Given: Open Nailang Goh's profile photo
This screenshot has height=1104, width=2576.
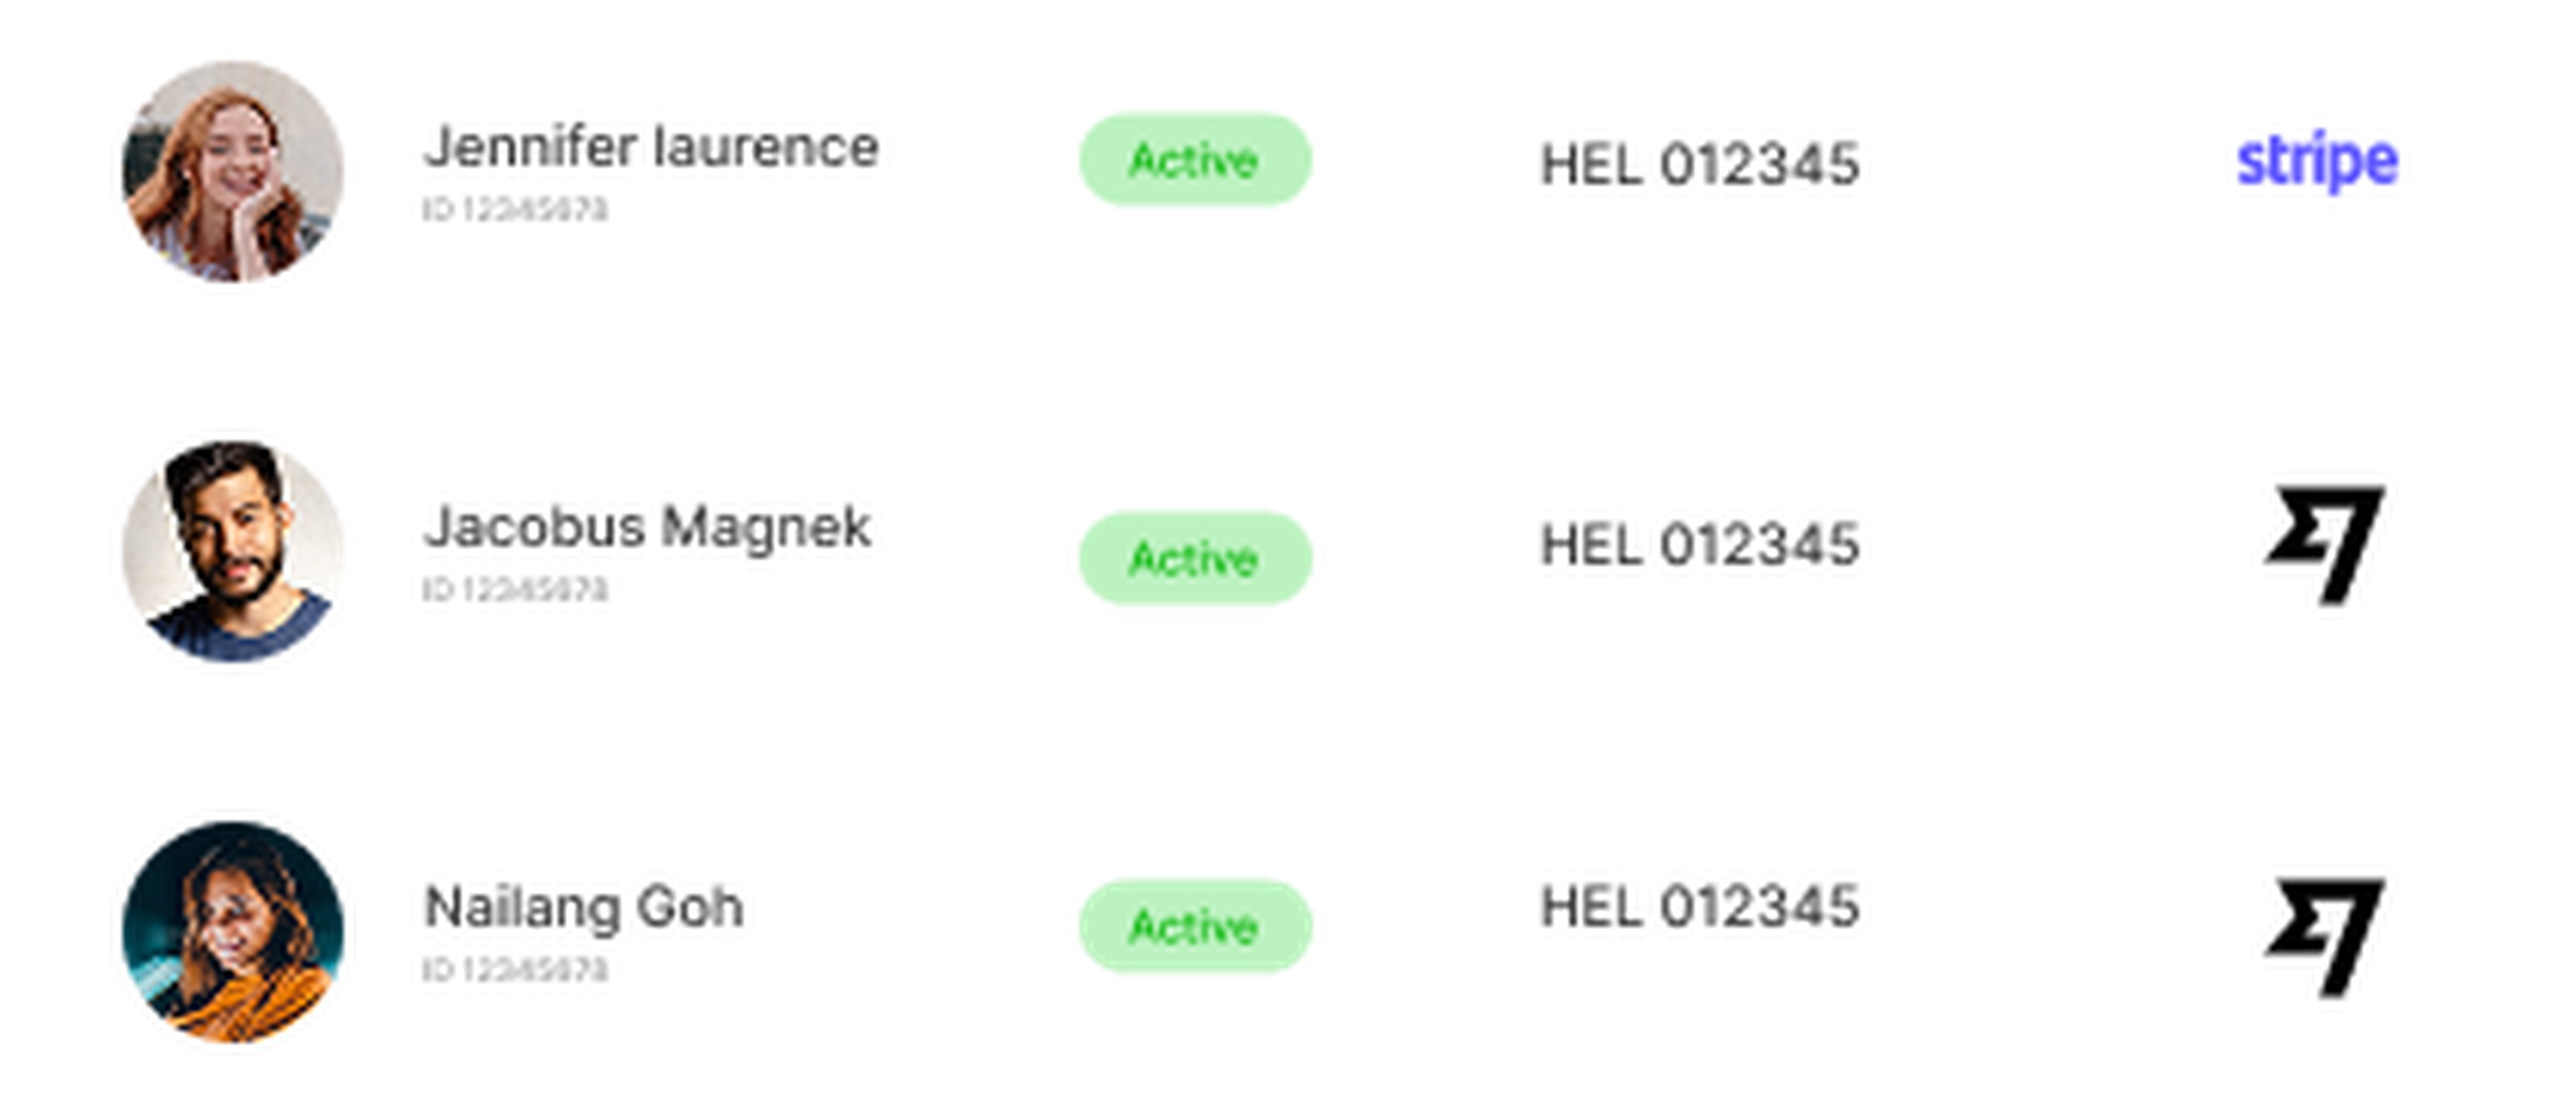Looking at the screenshot, I should 233,931.
